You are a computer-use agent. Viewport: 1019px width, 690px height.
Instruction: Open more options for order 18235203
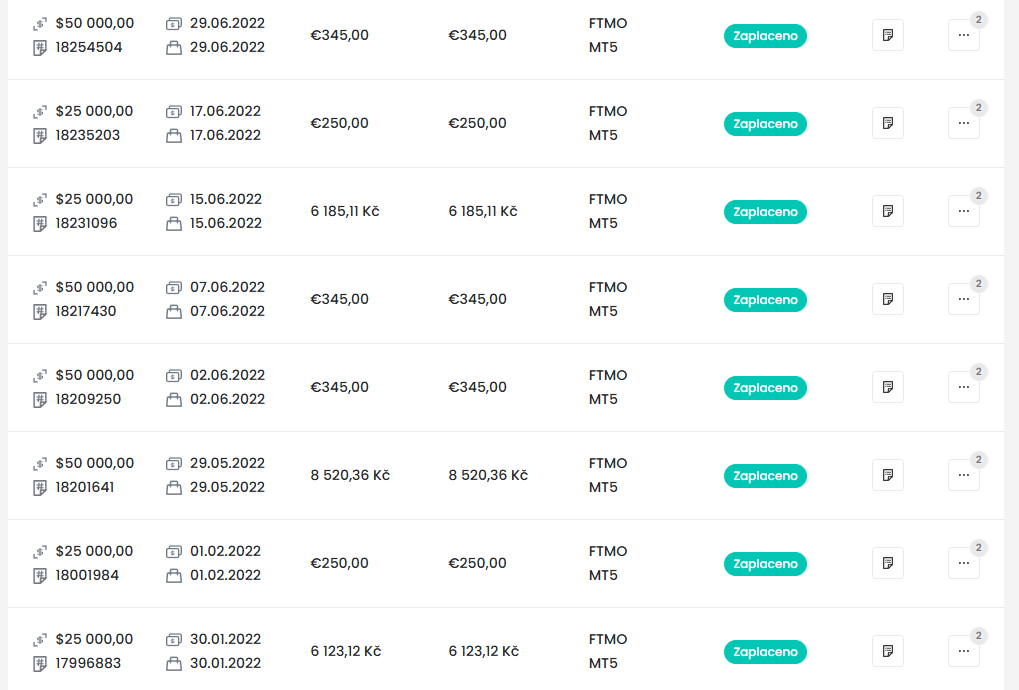(964, 124)
